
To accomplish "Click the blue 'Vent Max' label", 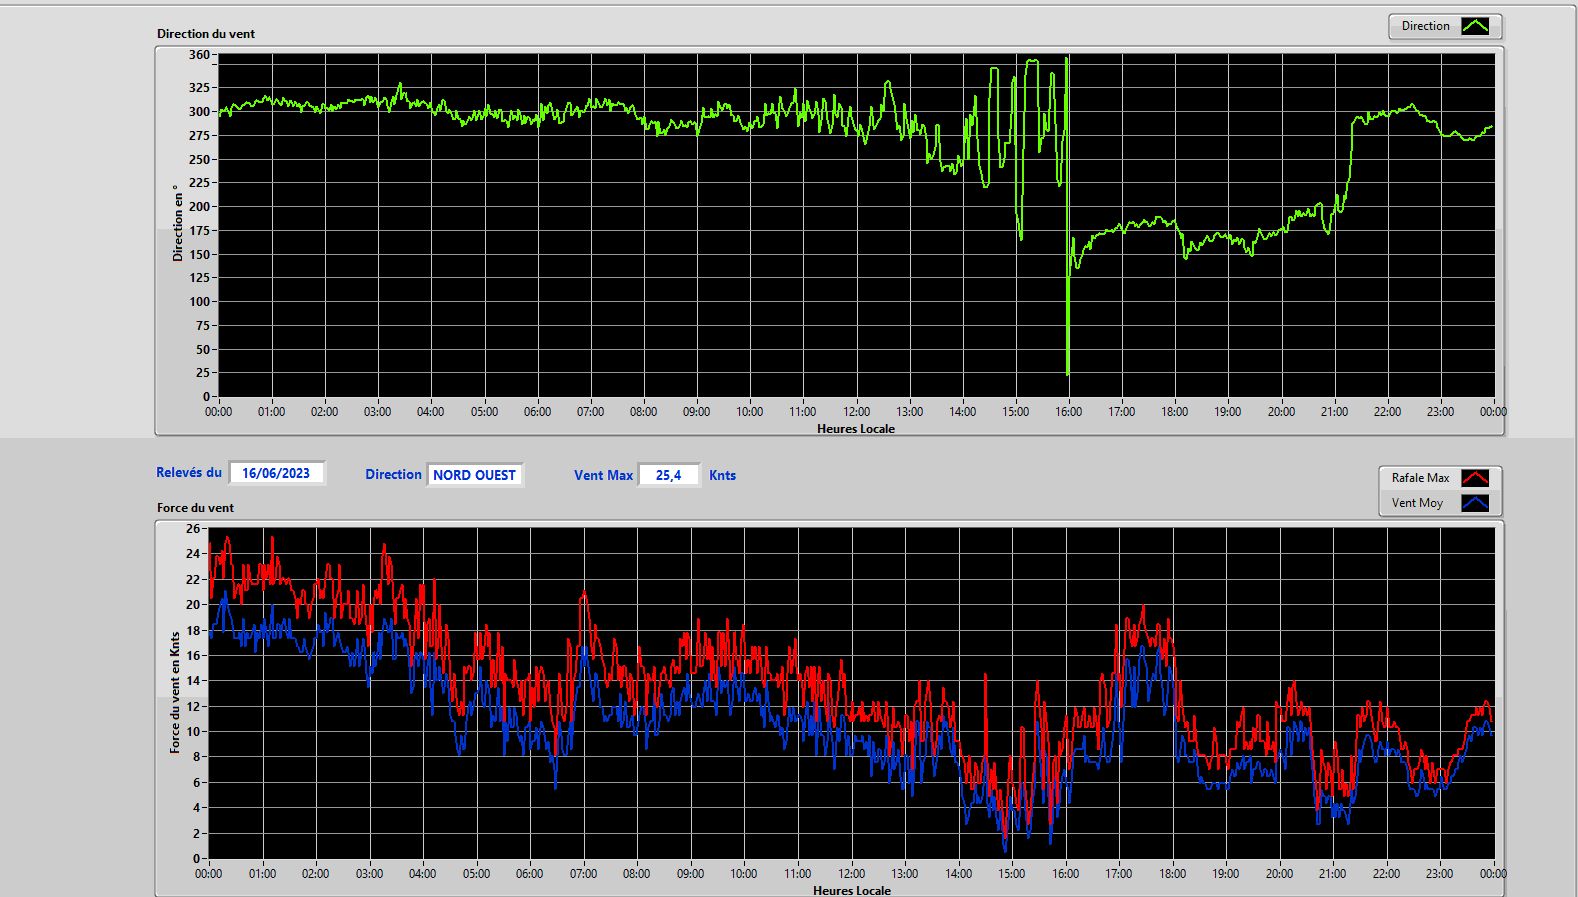I will tap(603, 476).
